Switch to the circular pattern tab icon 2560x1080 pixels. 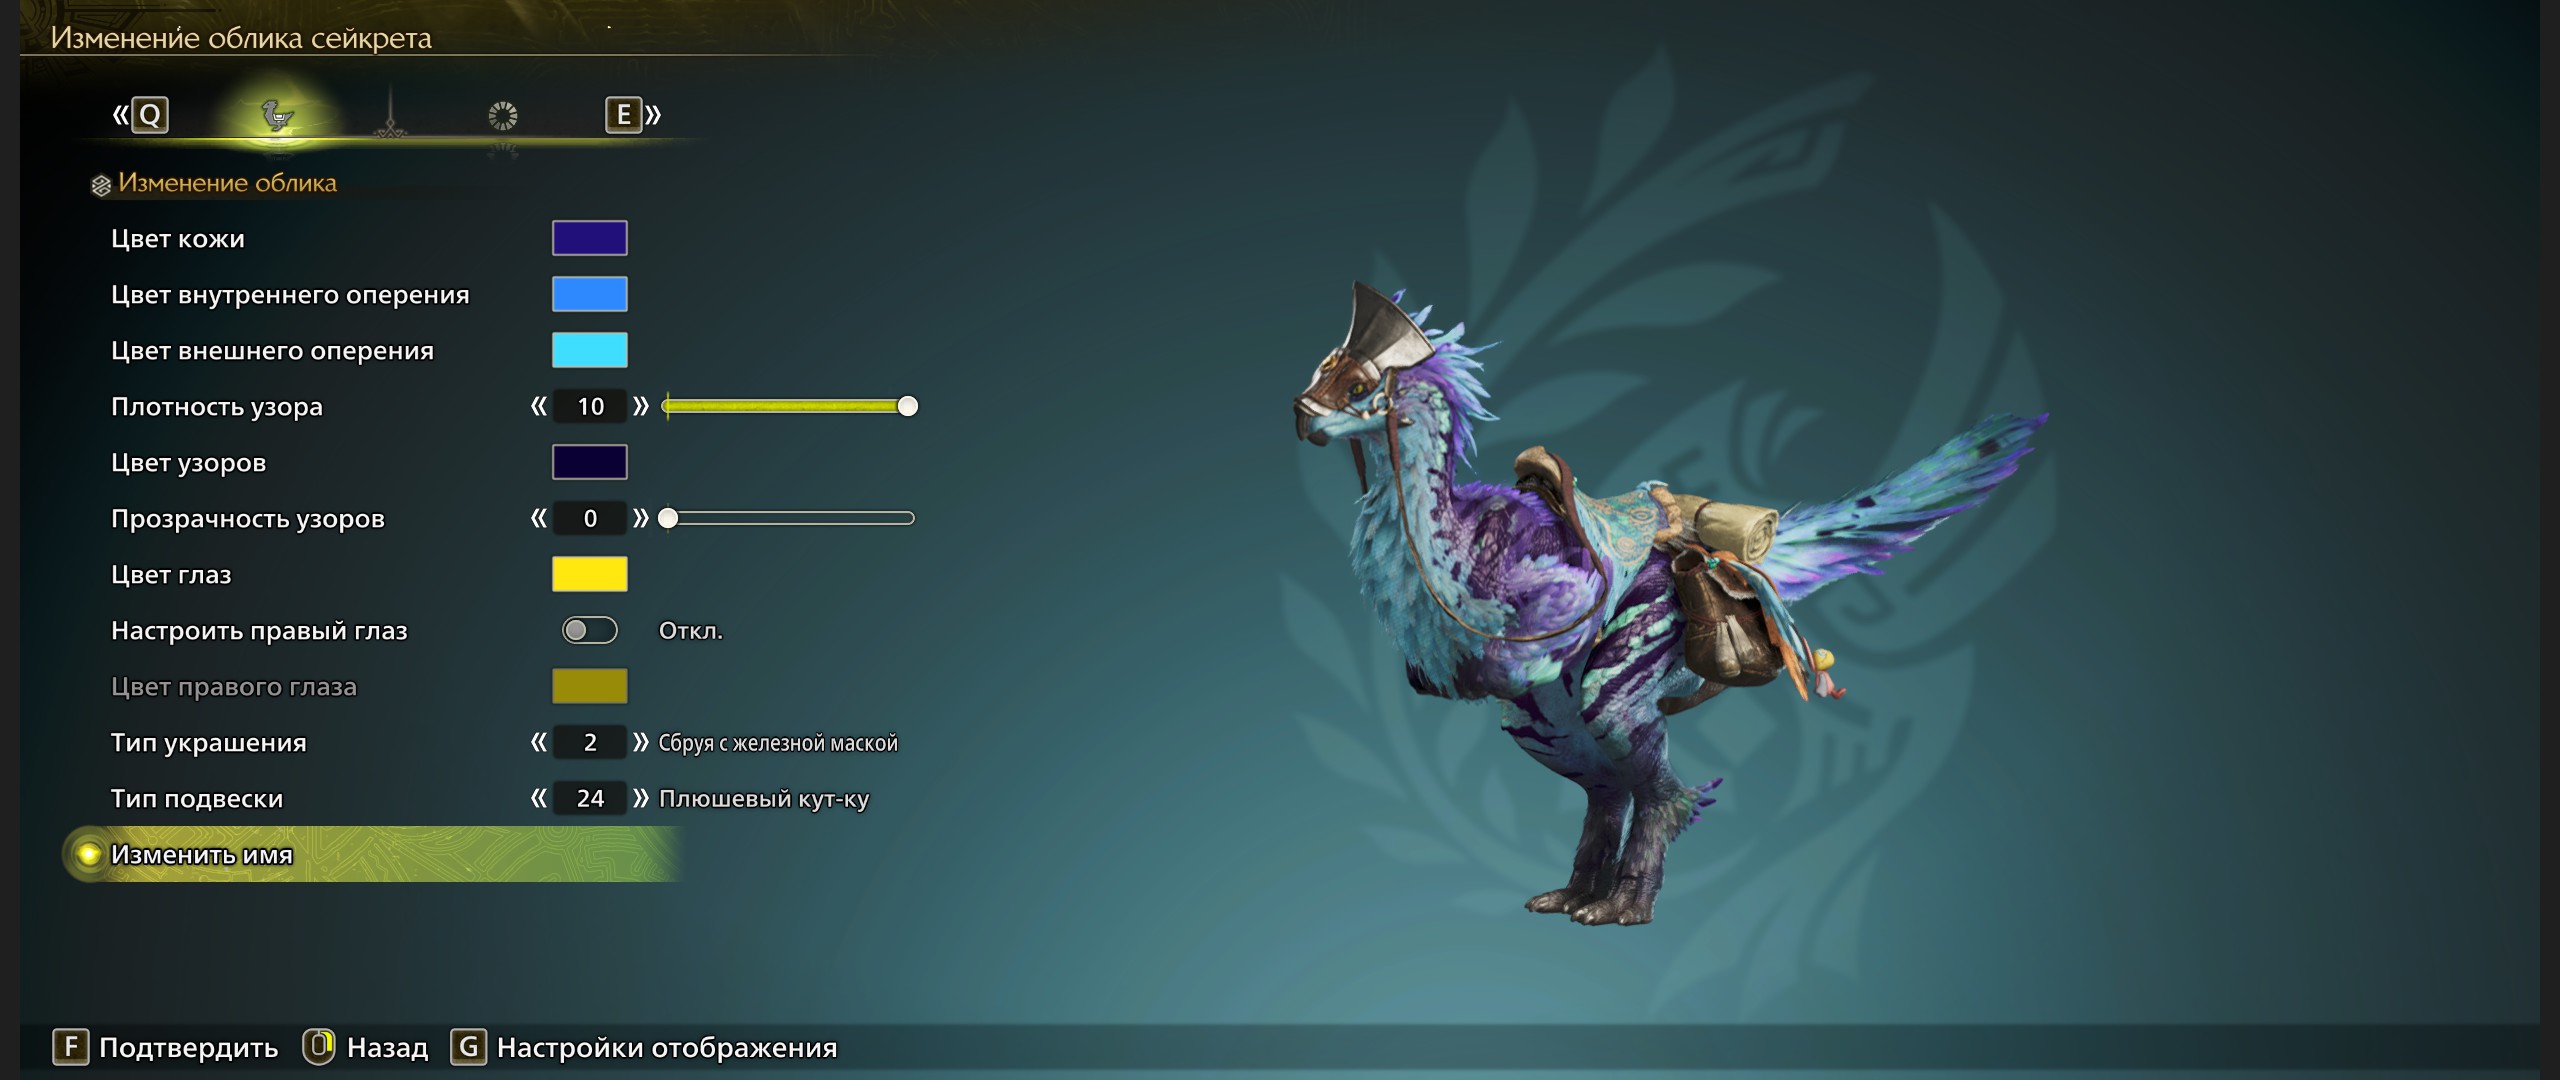[x=503, y=116]
